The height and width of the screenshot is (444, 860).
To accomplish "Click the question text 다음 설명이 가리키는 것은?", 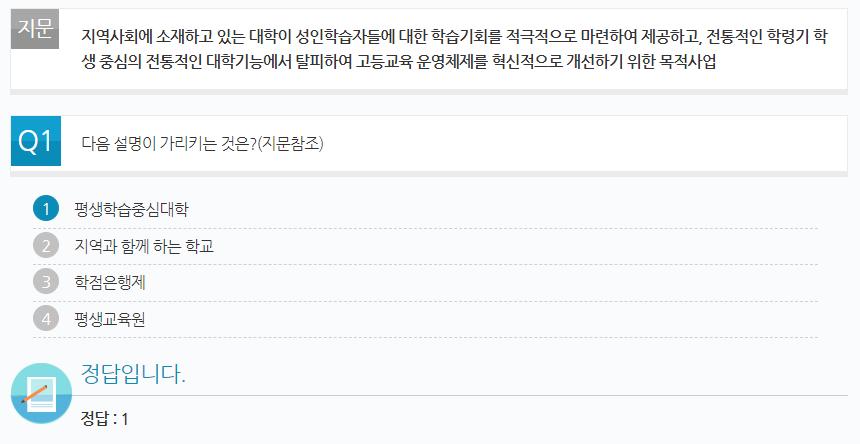I will tap(169, 144).
